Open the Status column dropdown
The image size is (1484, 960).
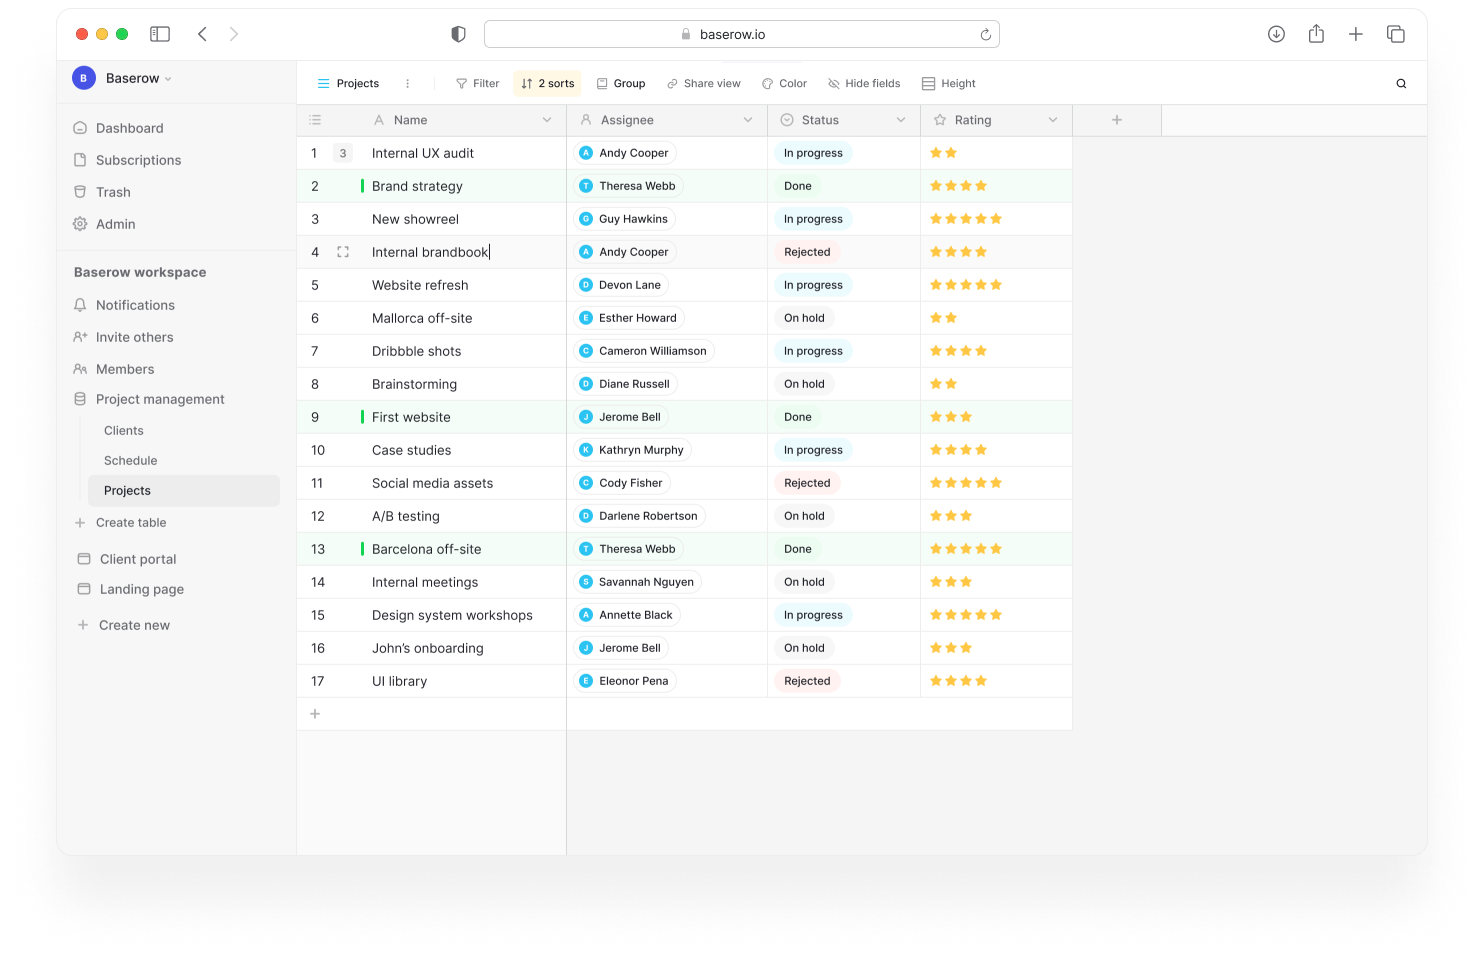(x=899, y=119)
